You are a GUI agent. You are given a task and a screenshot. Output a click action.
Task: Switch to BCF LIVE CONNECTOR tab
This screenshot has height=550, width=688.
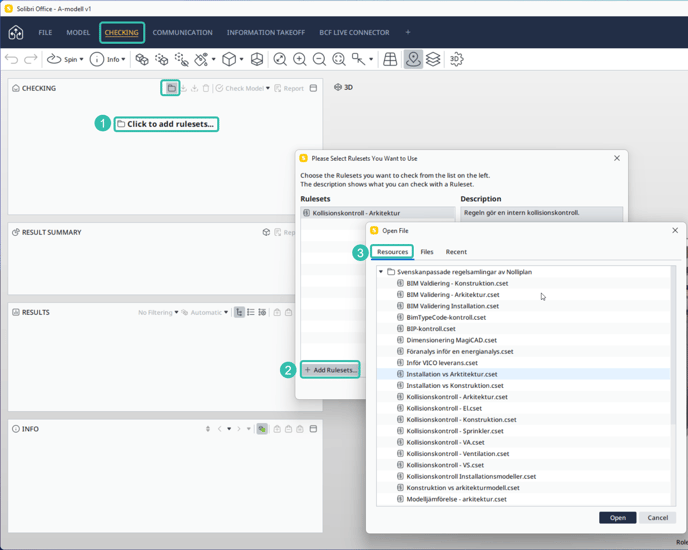coord(354,32)
